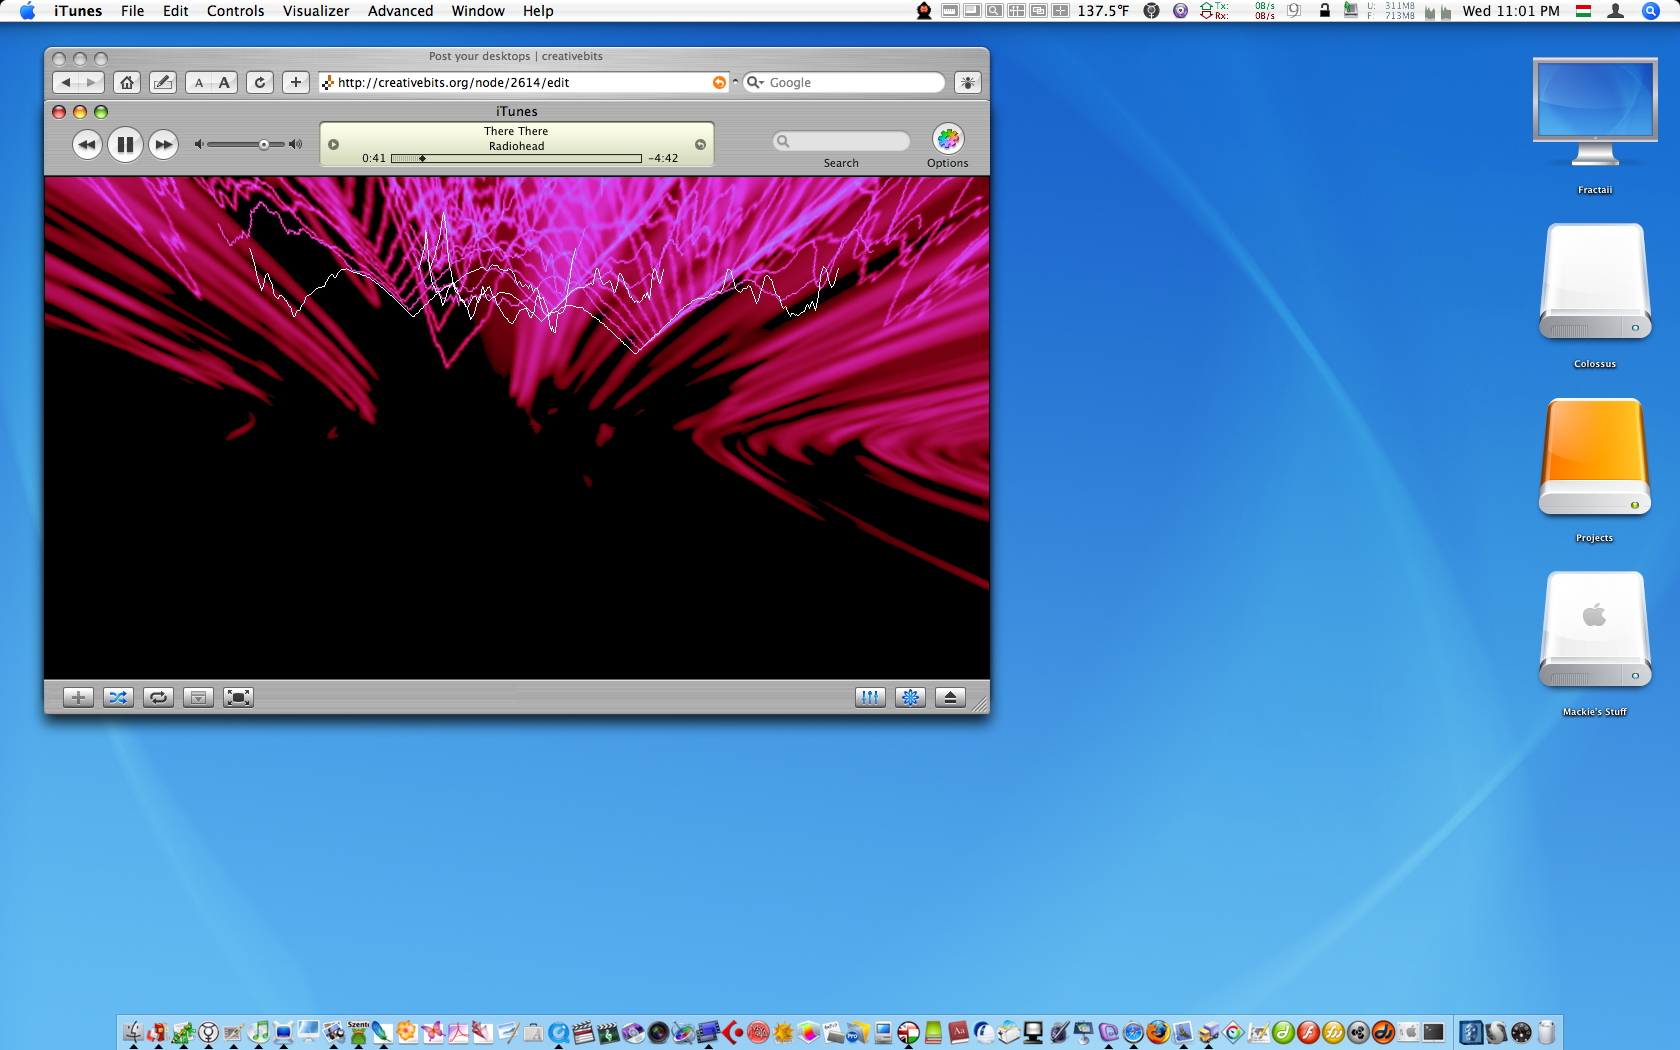Click the track progress bar in iTunes display
This screenshot has height=1050, width=1680.
(516, 158)
